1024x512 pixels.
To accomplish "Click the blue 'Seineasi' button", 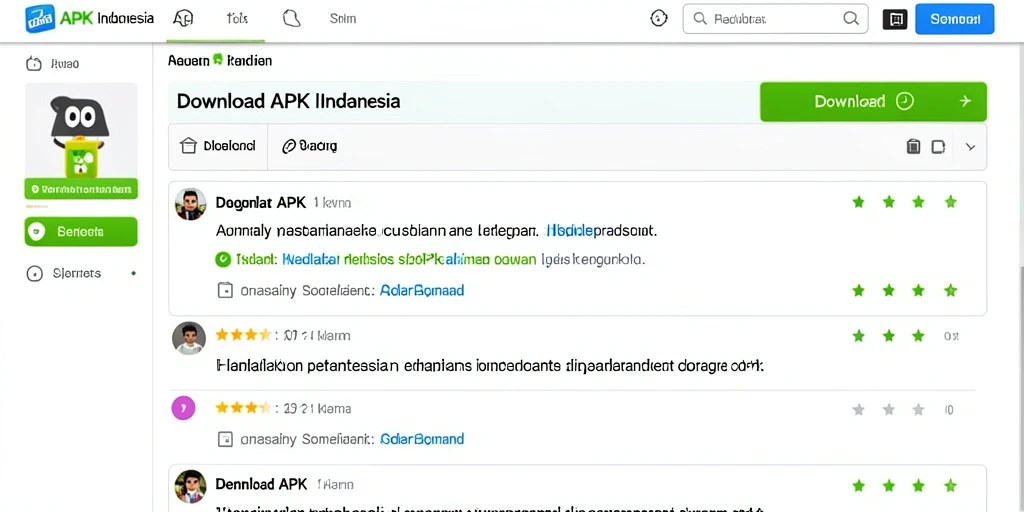I will click(955, 19).
